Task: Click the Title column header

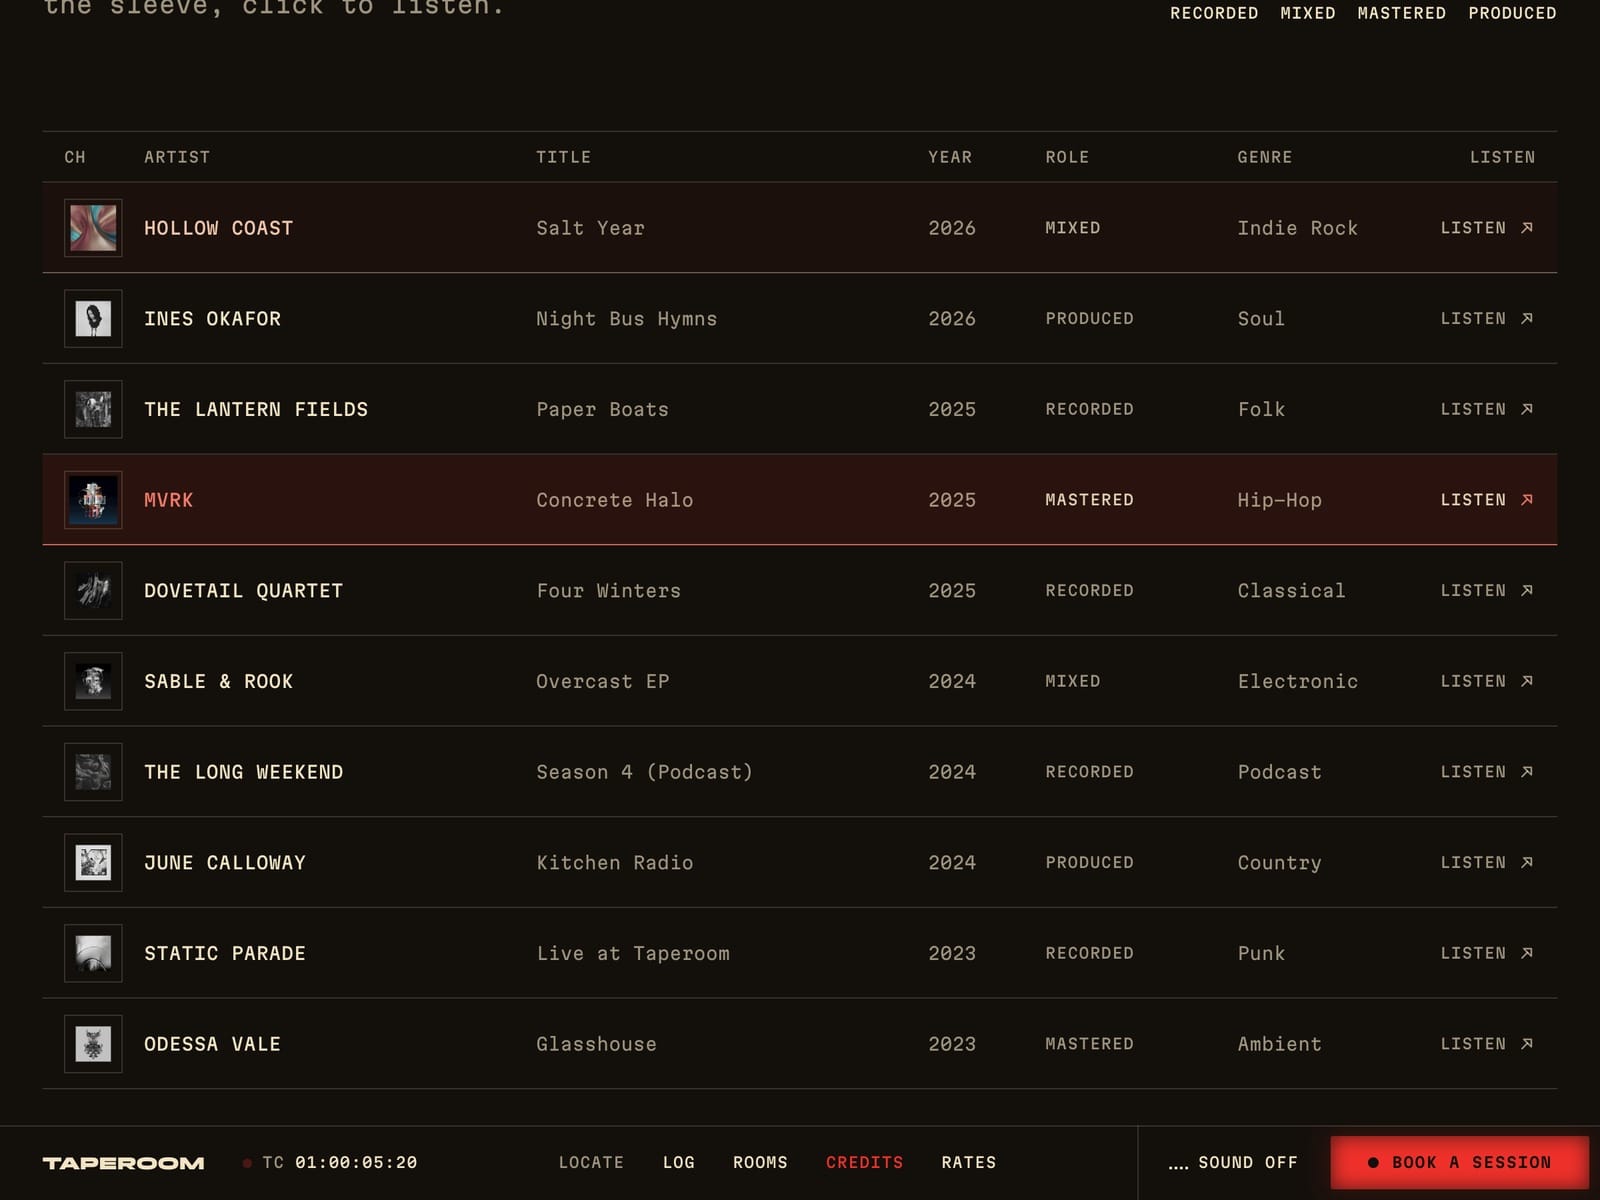Action: tap(563, 157)
